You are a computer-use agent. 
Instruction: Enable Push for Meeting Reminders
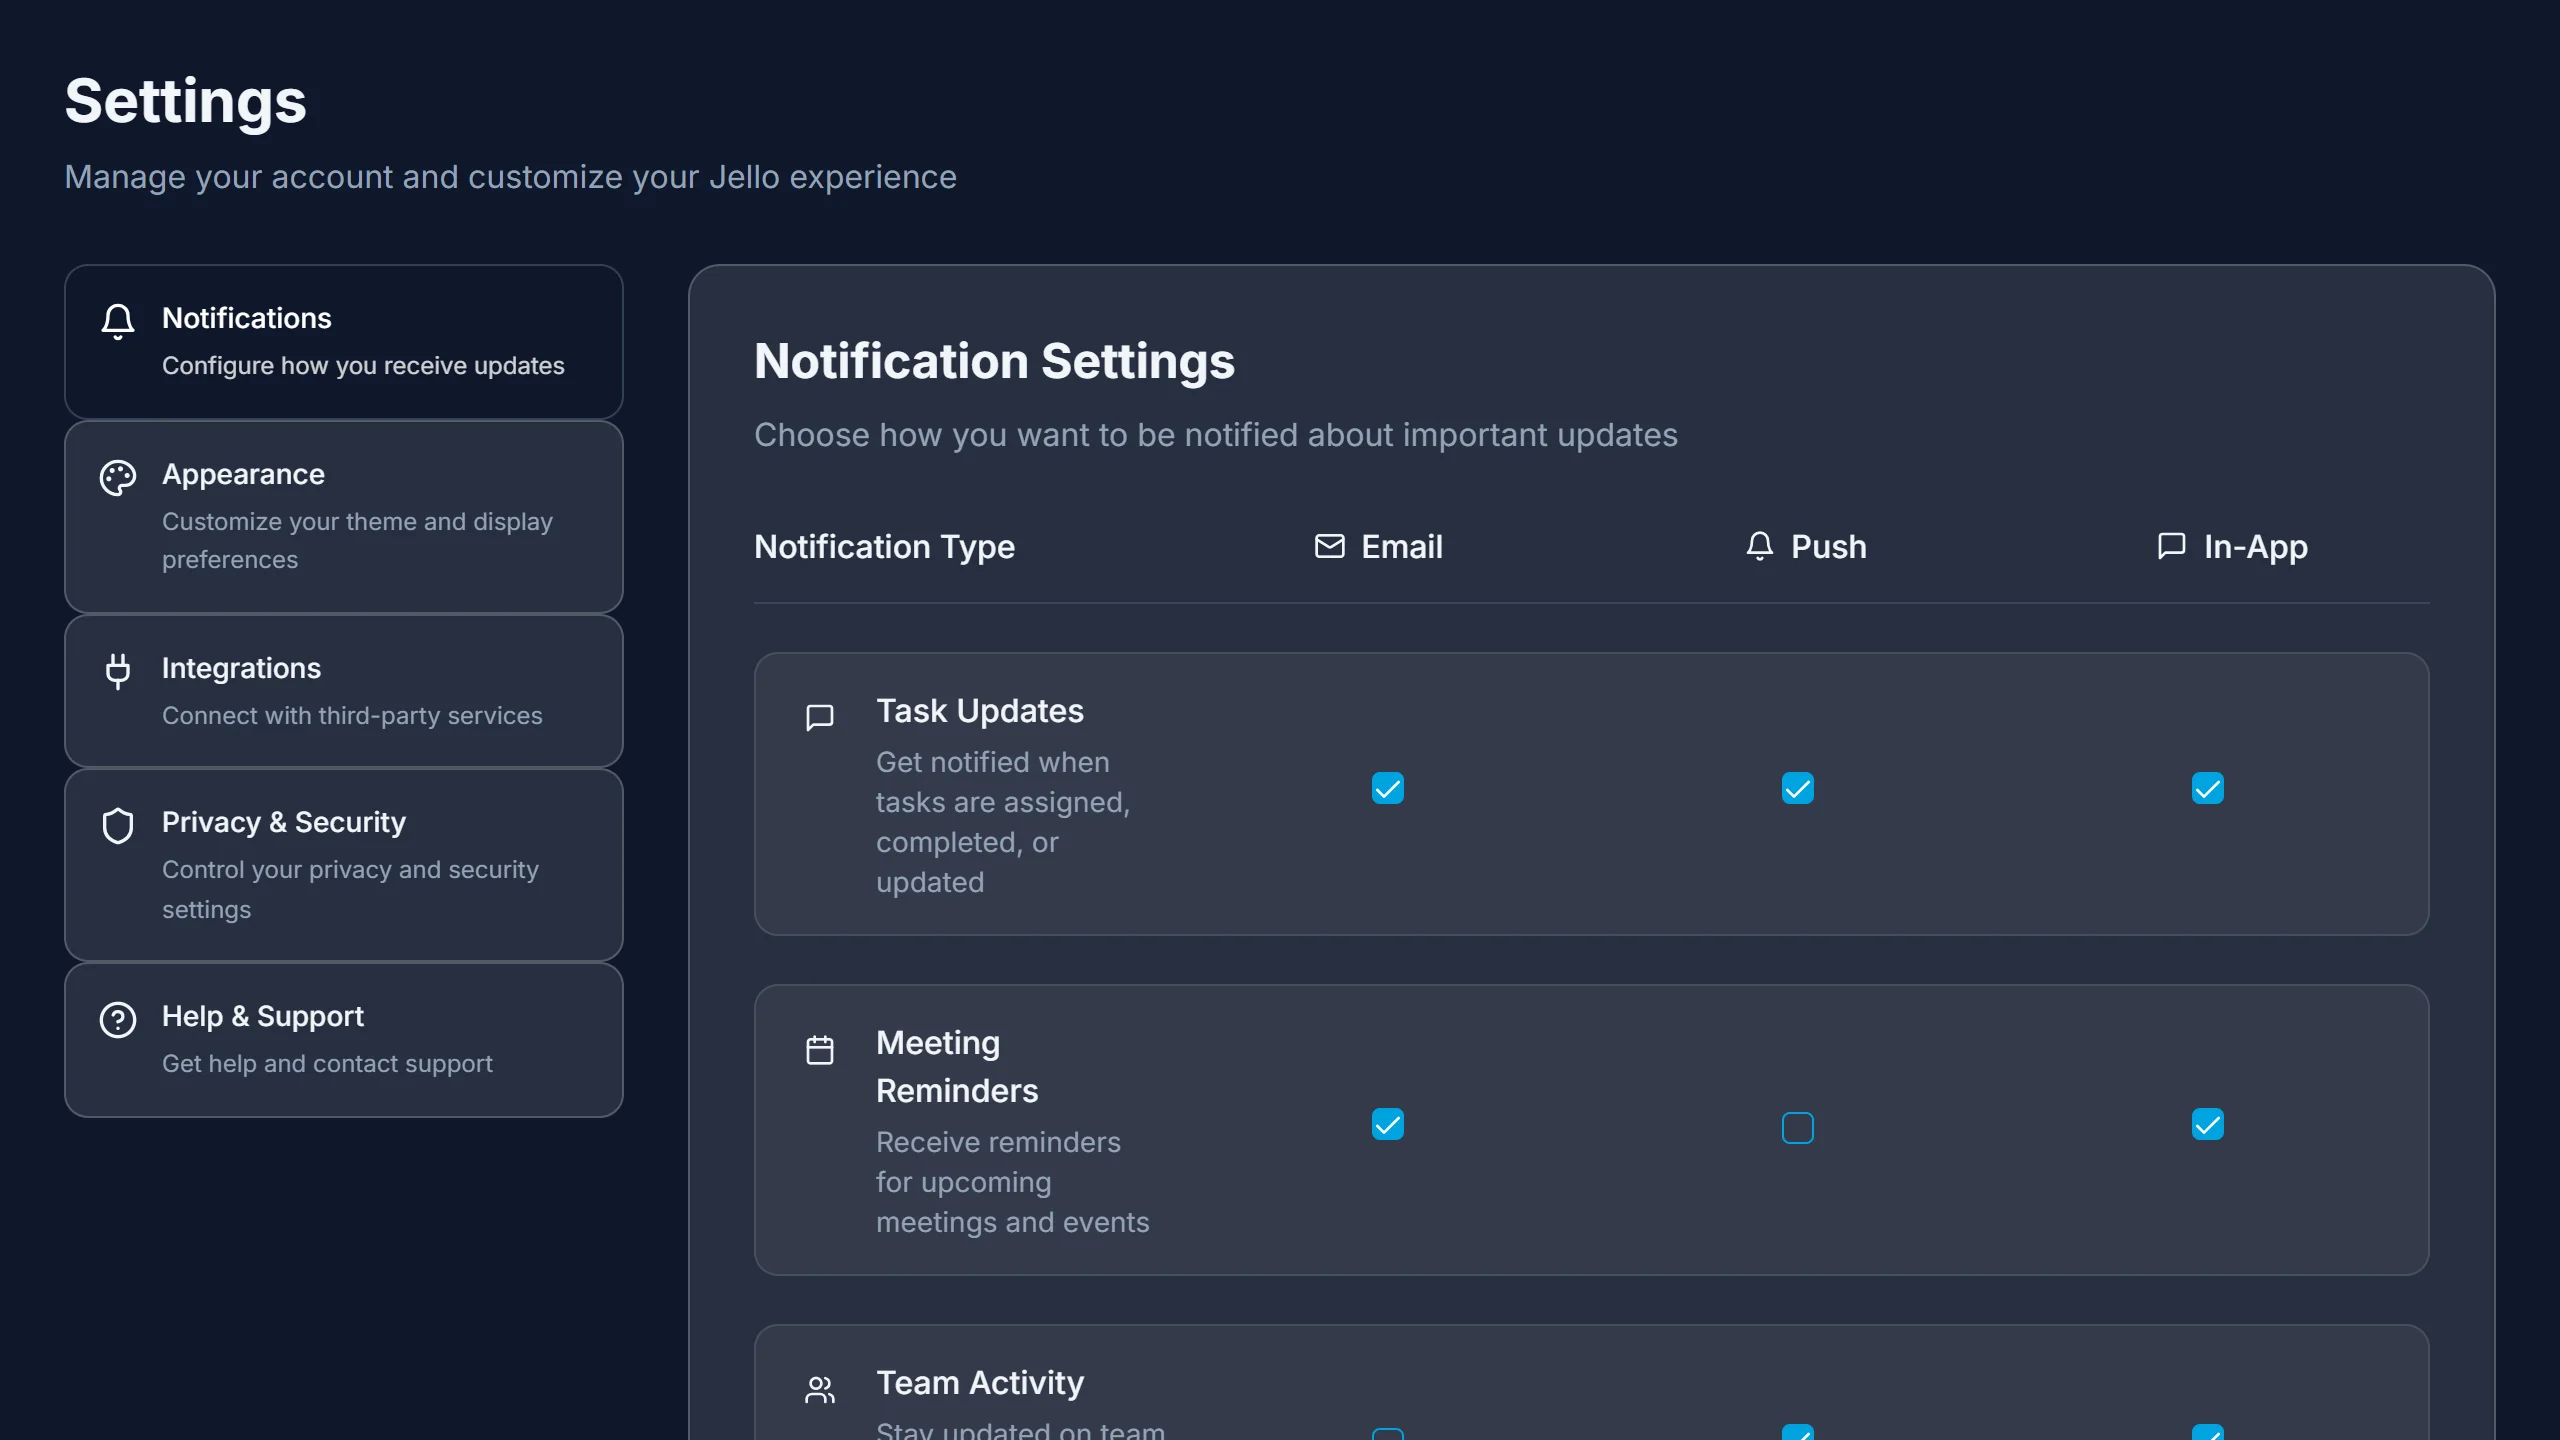tap(1797, 1128)
